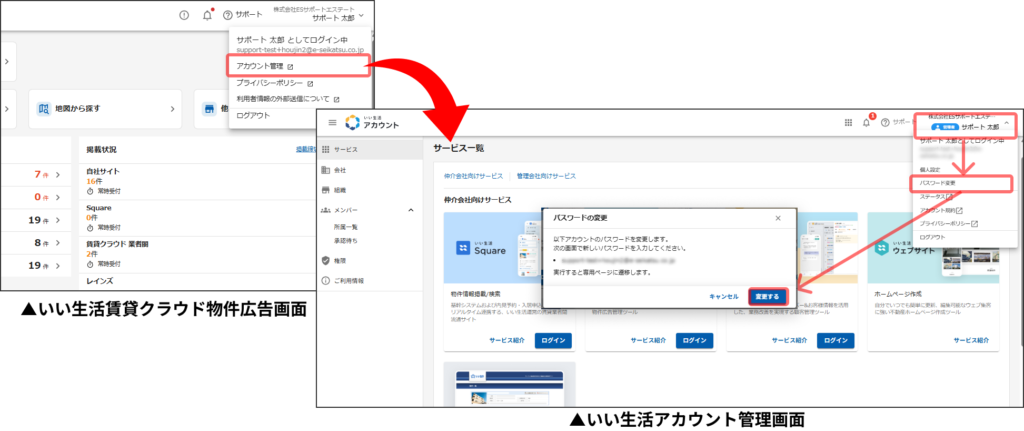This screenshot has height=431, width=1024.
Task: Open 所属一覧 under メンバー
Action: (x=345, y=227)
